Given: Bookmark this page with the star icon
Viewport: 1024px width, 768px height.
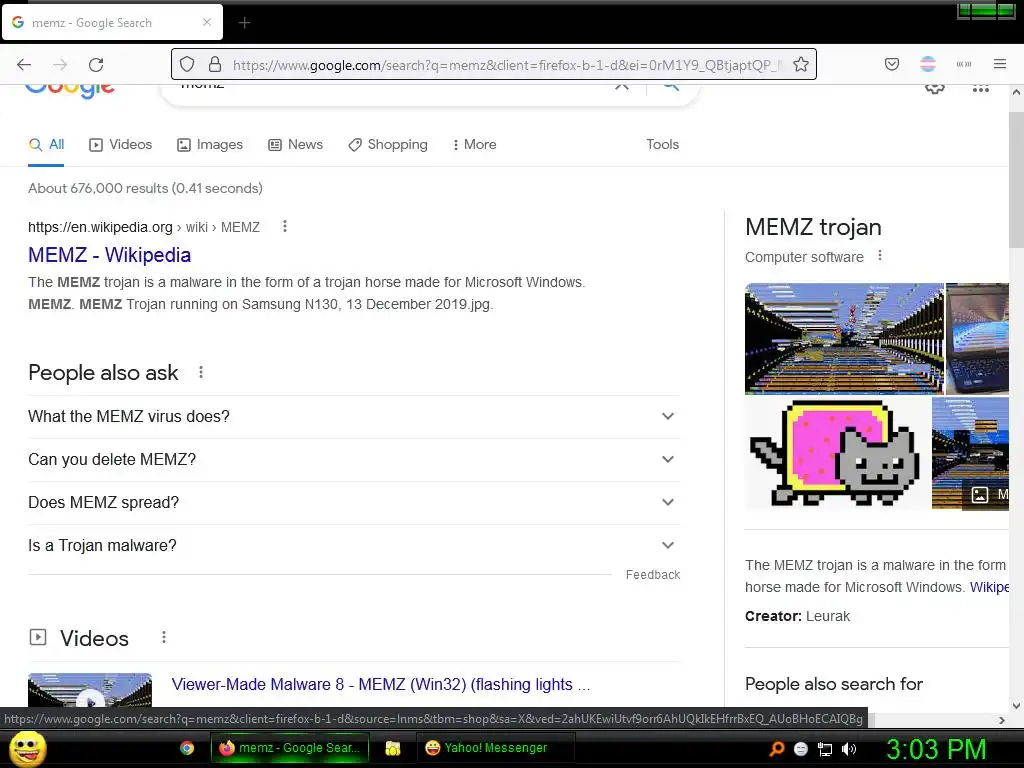Looking at the screenshot, I should pos(801,64).
